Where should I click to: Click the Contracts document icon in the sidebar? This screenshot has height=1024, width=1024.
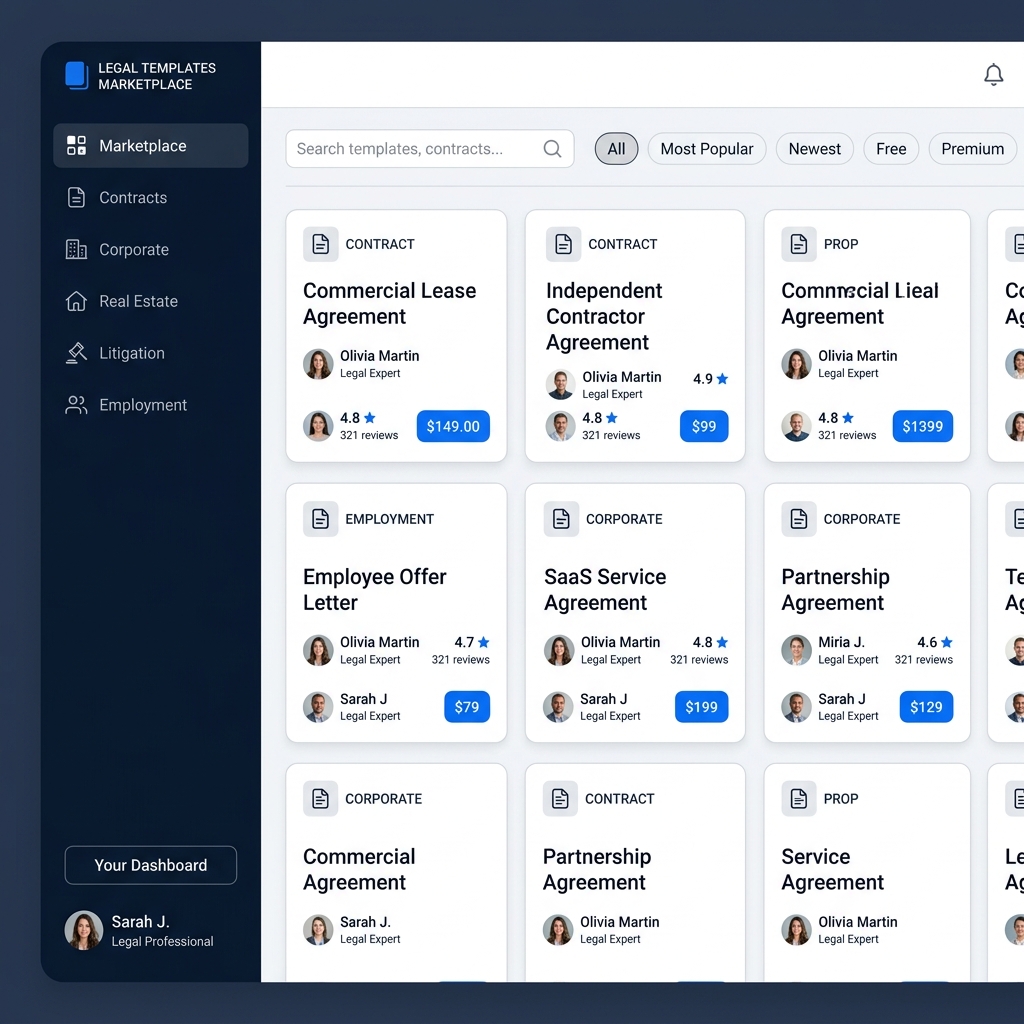pyautogui.click(x=76, y=197)
